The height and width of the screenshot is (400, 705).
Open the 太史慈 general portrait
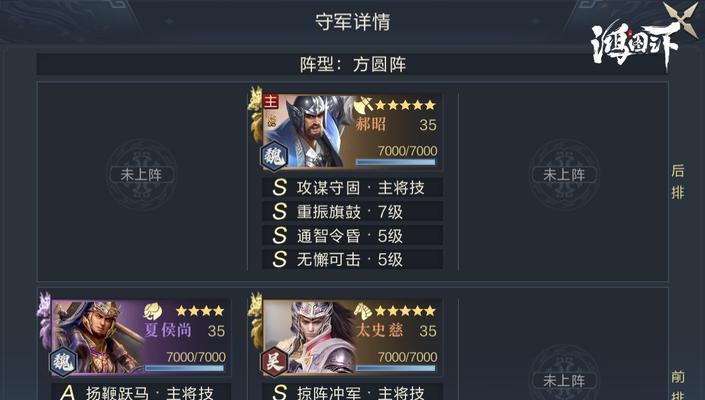309,337
